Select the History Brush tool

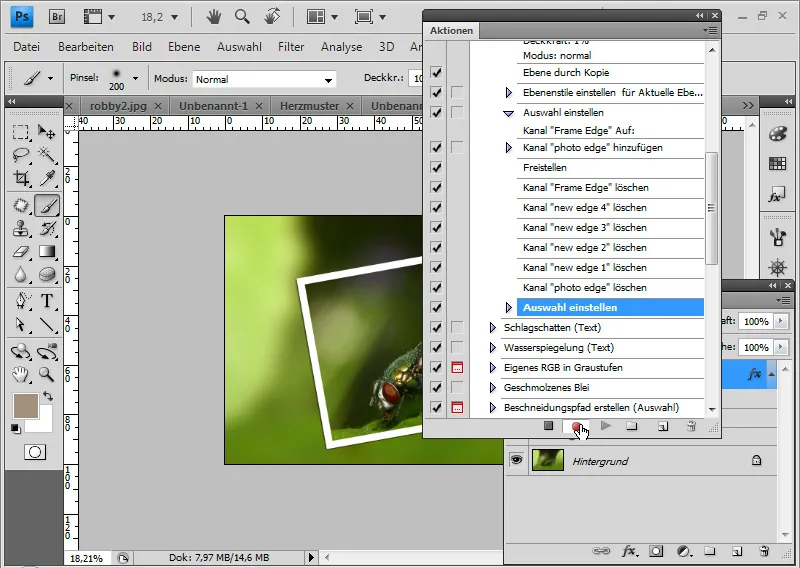[46, 229]
